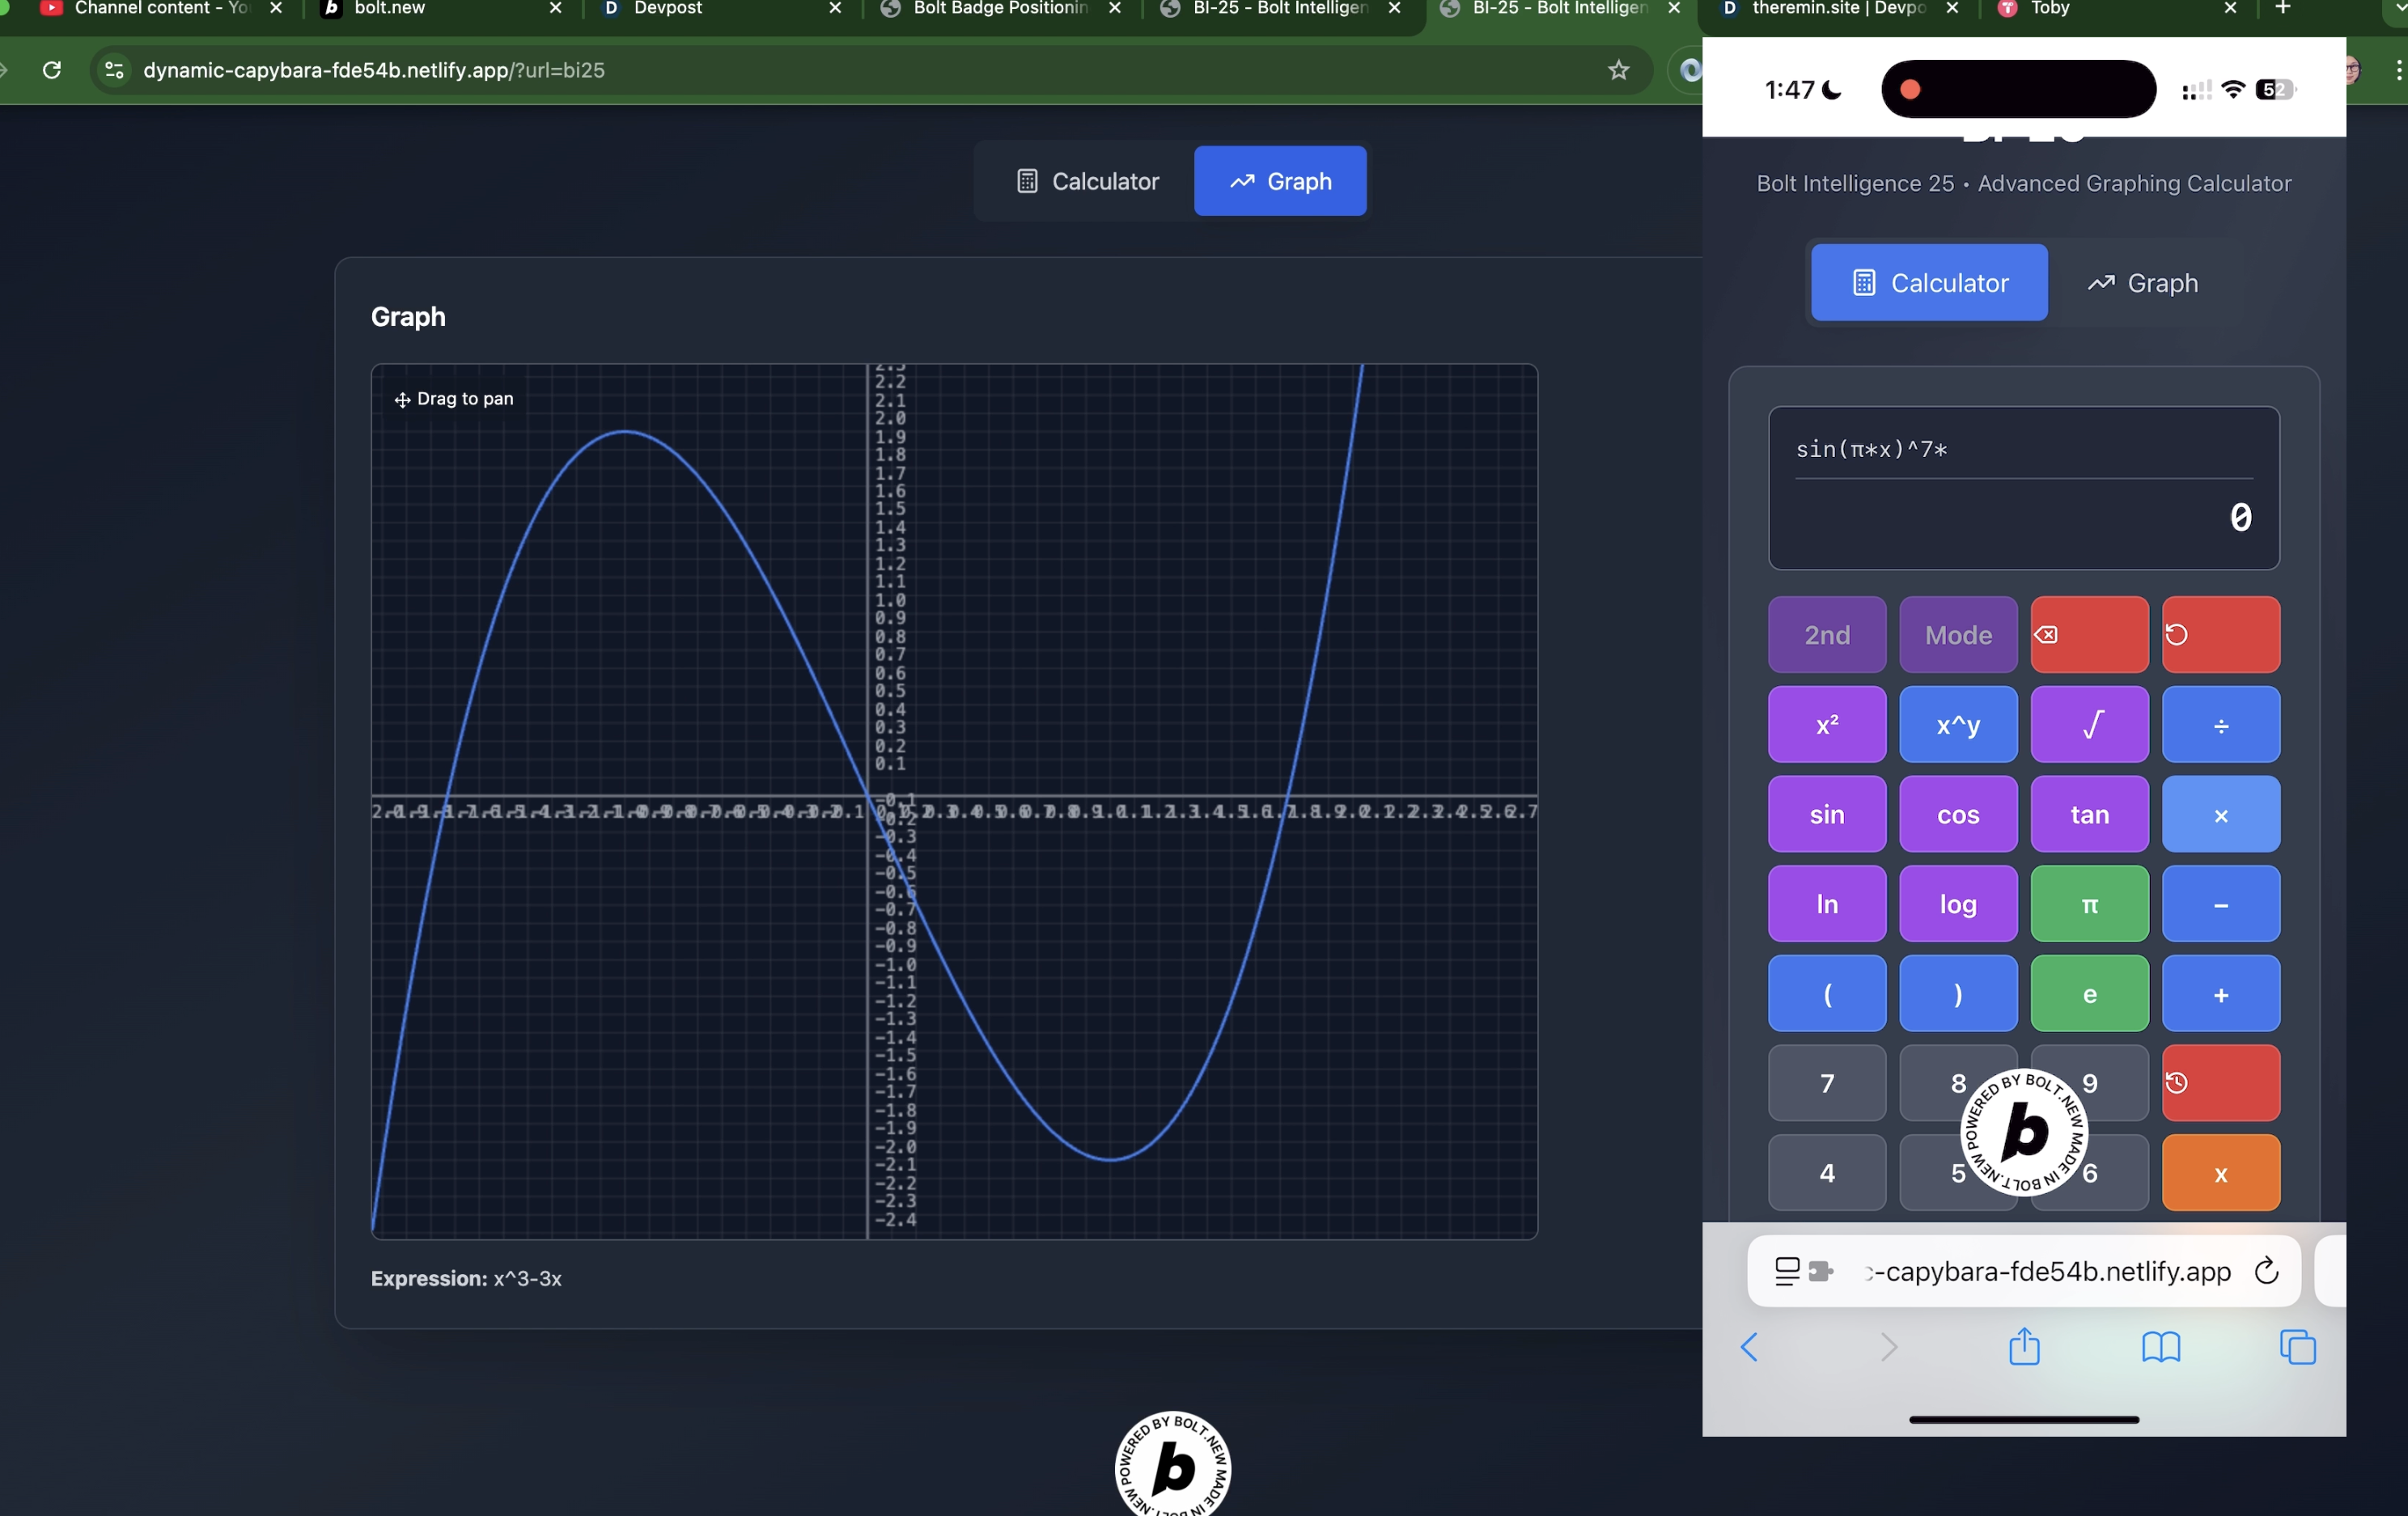2408x1516 pixels.
Task: Tap the Safari back arrow
Action: 1749,1346
